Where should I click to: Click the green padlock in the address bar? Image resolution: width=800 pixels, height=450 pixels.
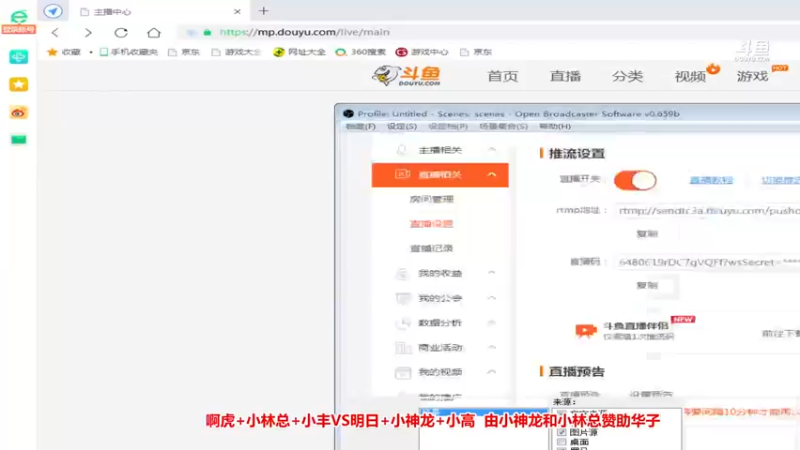tap(207, 32)
